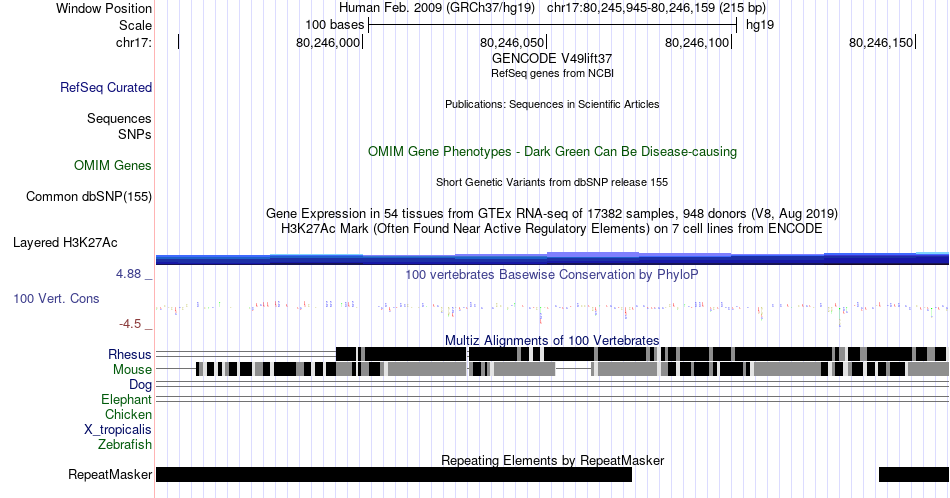Click the long left RepeatMasker block
The image size is (950, 498).
click(x=394, y=474)
